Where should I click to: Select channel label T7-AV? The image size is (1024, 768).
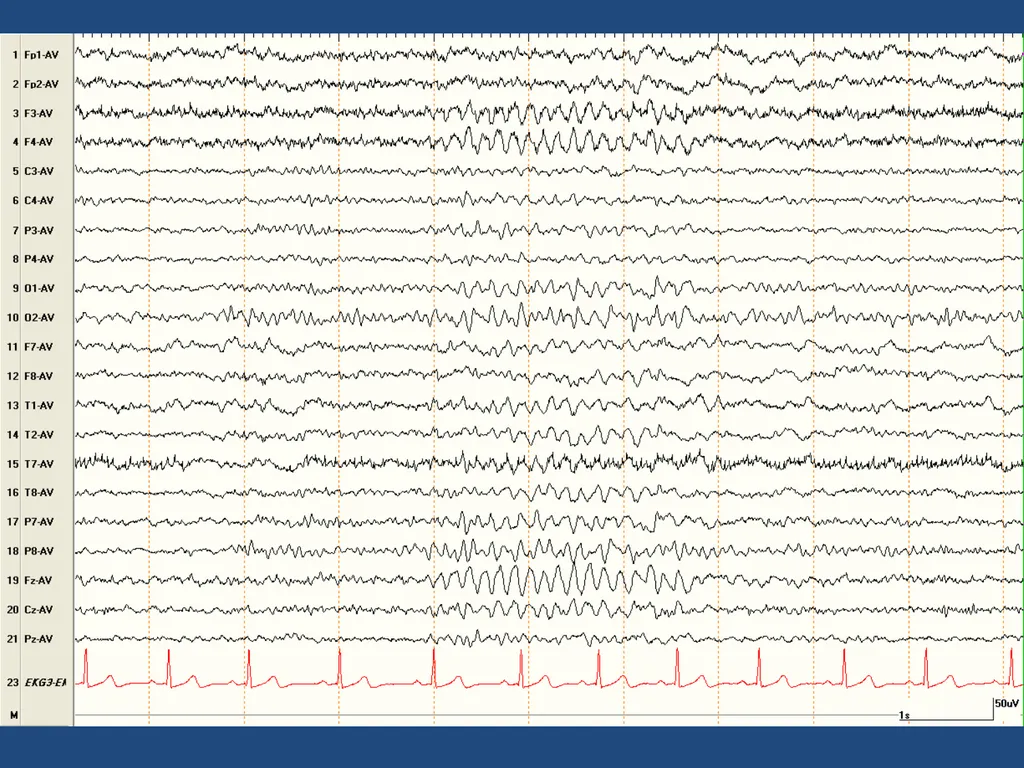(x=39, y=464)
